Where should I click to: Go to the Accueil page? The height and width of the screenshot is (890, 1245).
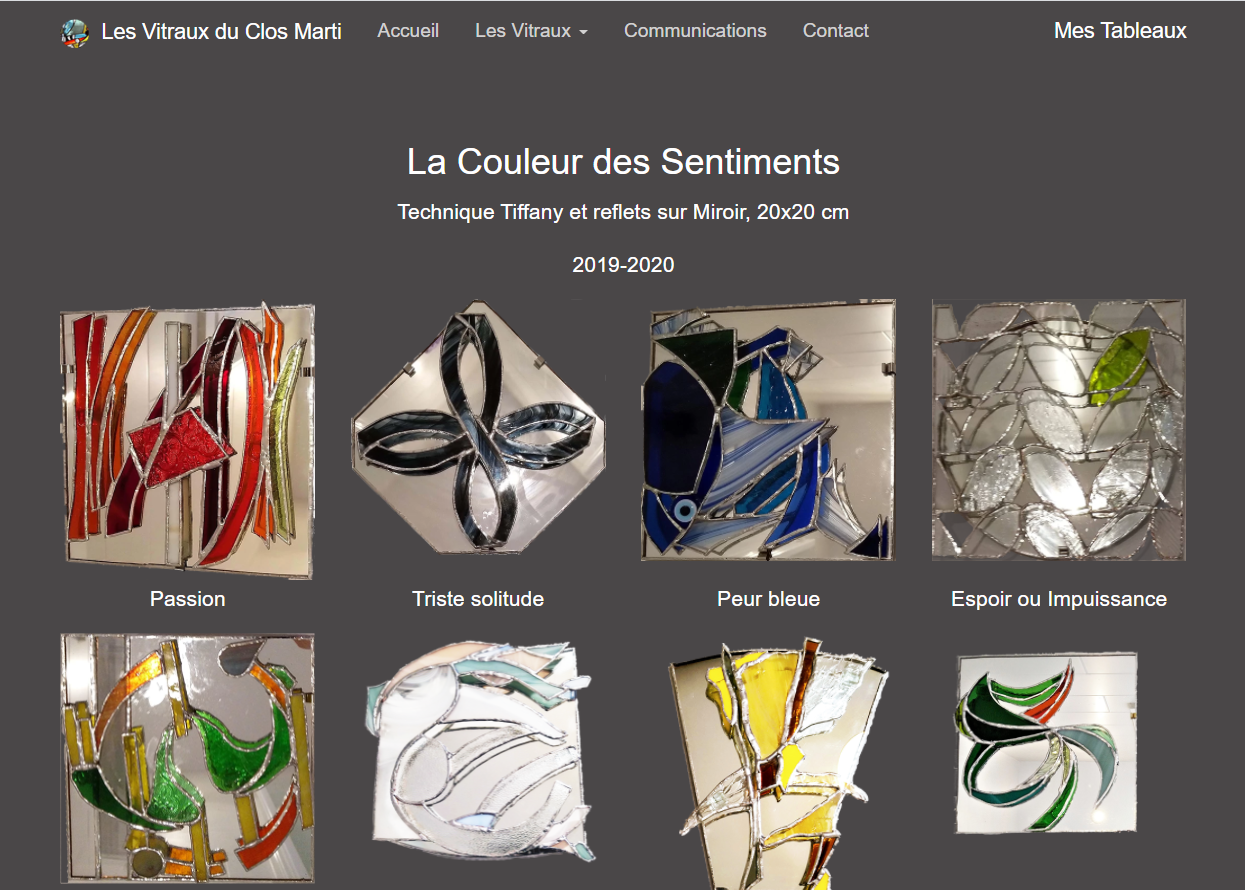[x=408, y=31]
